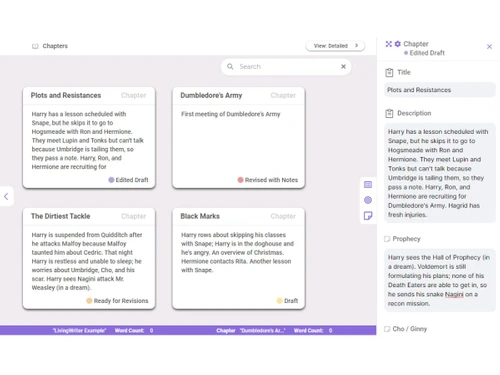The width and height of the screenshot is (500, 375).
Task: Open the list panel side icon
Action: [368, 185]
